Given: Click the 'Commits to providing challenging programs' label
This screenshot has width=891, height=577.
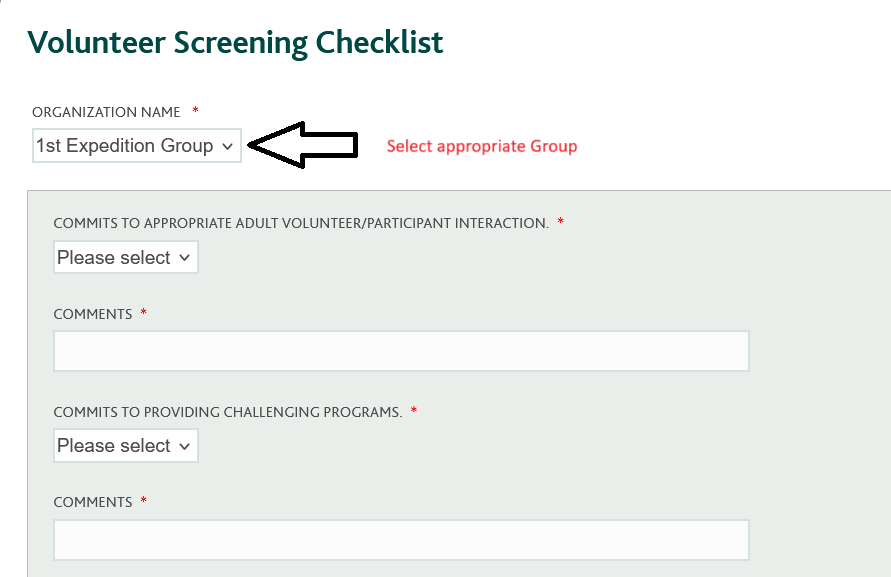Looking at the screenshot, I should tap(228, 412).
